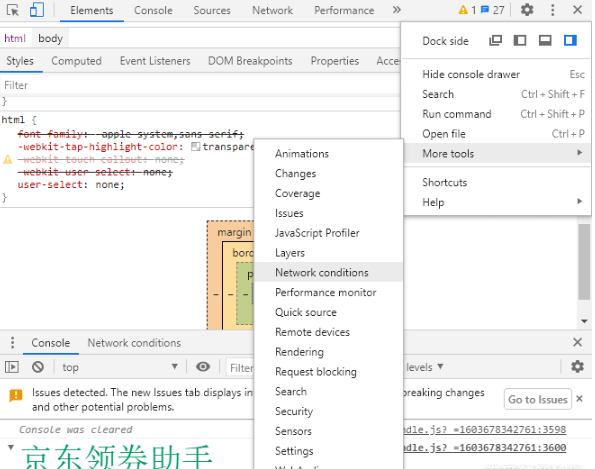Open Animations from More tools
Screen dimensions: 595x469
tap(328, 153)
